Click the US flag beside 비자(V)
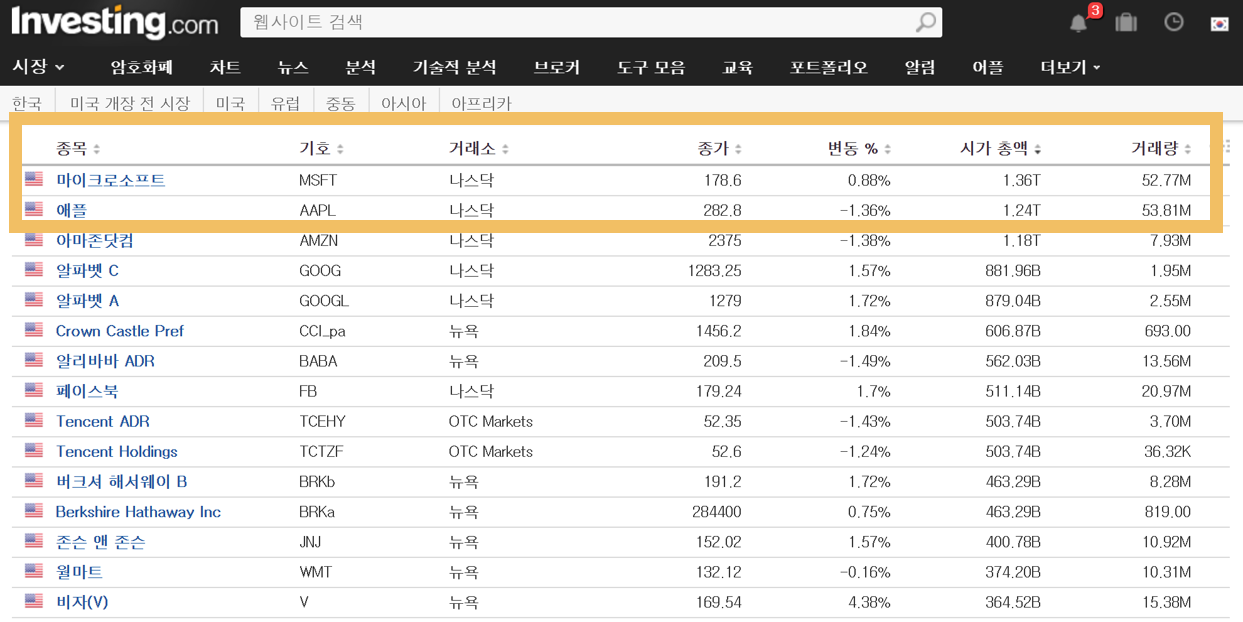This screenshot has height=622, width=1243. [34, 601]
